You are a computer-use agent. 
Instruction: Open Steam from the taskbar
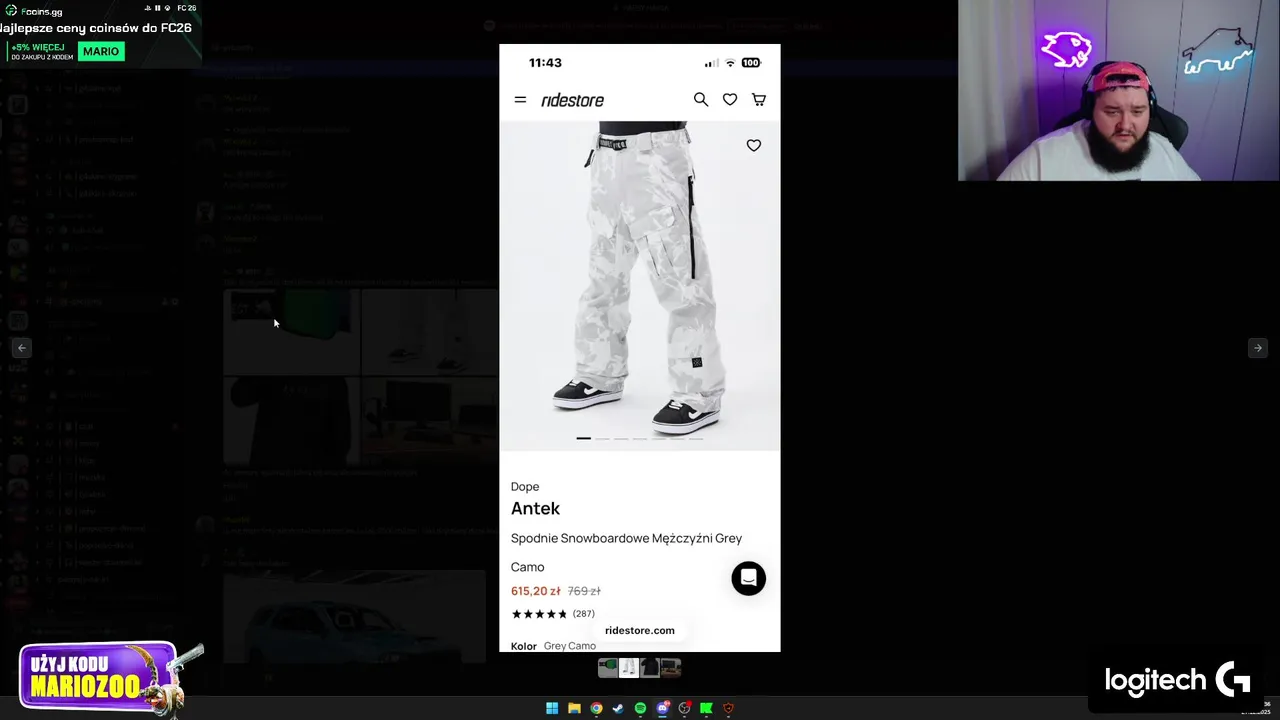coord(618,708)
